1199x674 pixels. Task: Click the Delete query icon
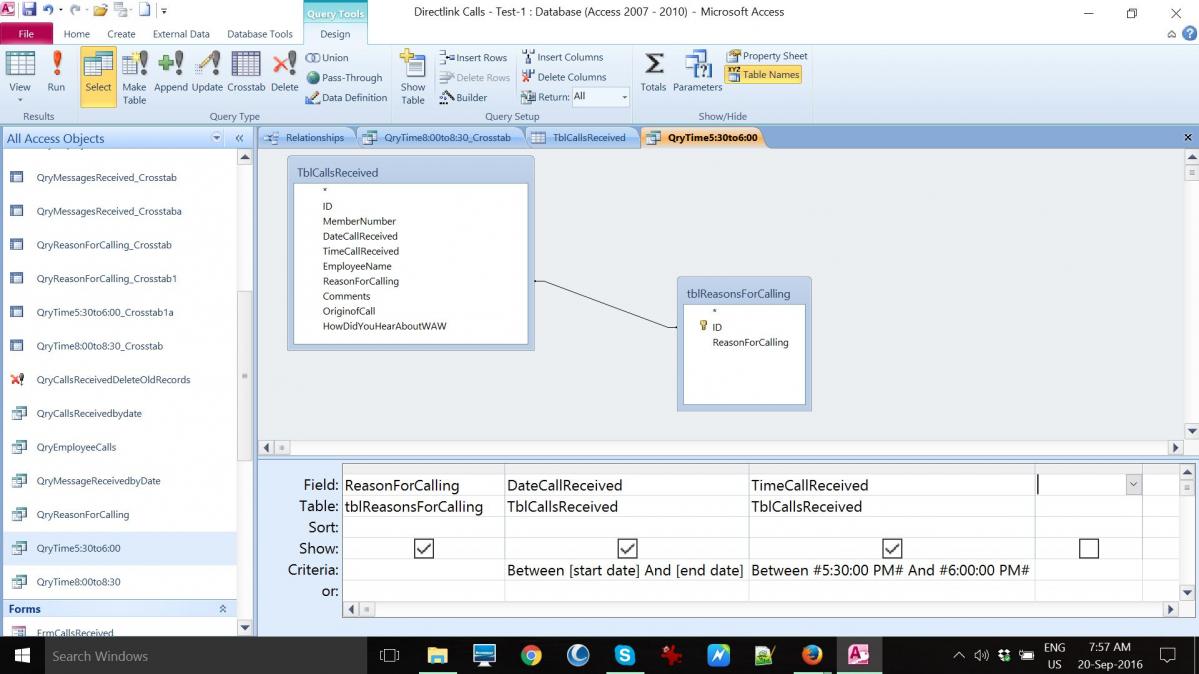(x=284, y=73)
